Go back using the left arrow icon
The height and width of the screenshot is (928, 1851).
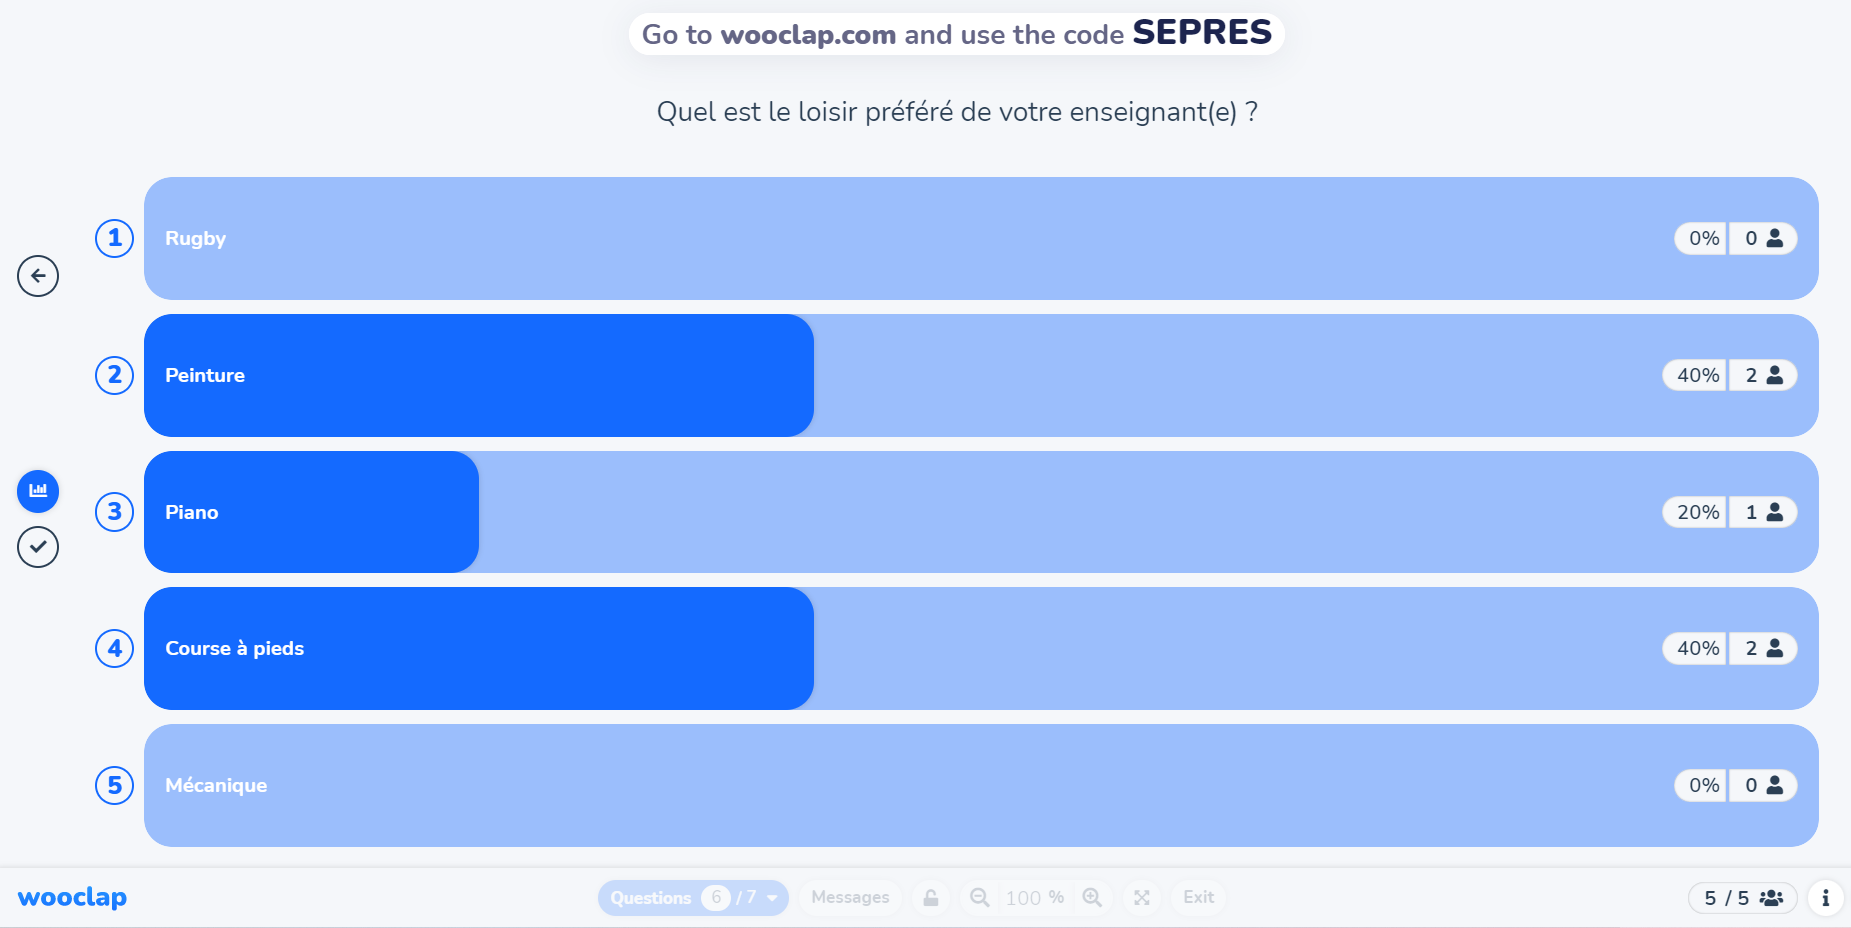click(x=38, y=276)
